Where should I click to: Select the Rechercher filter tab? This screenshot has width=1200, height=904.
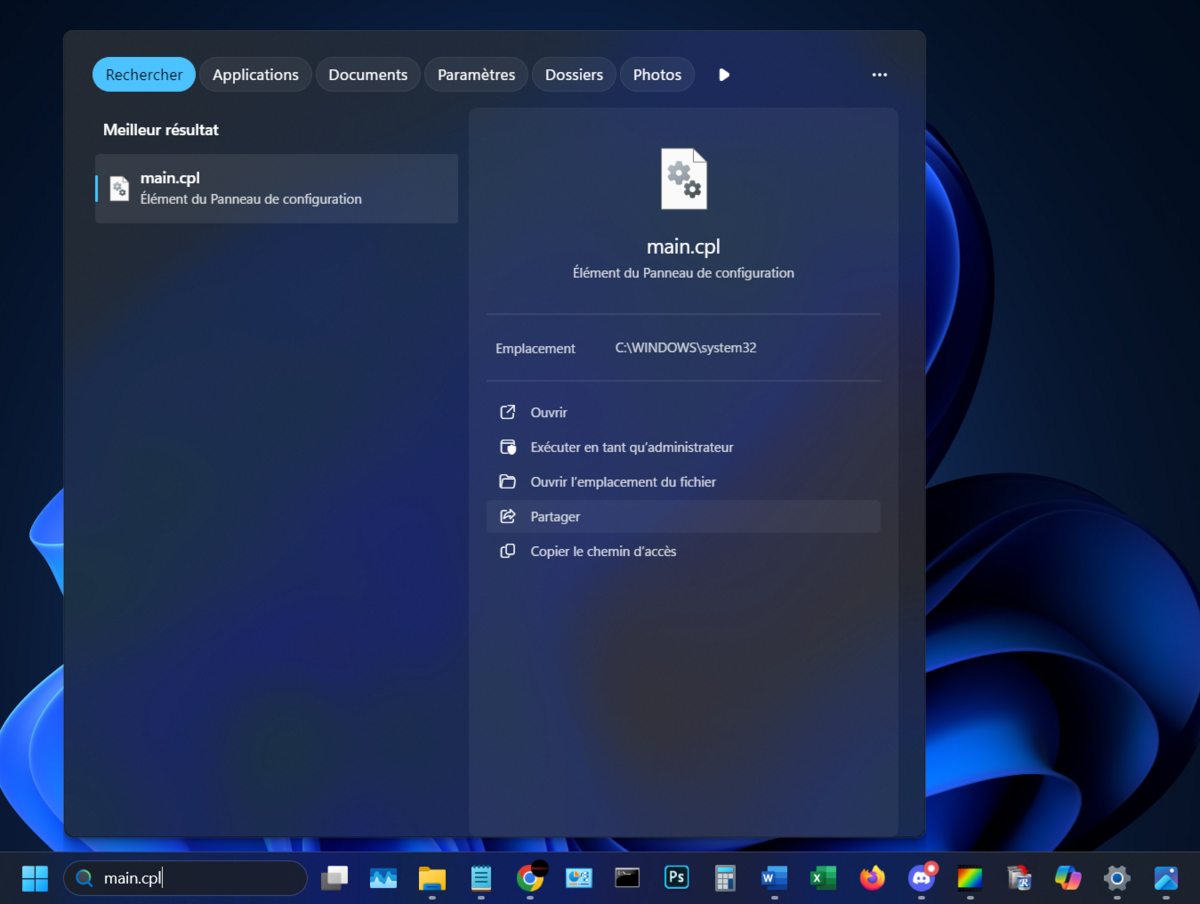144,75
